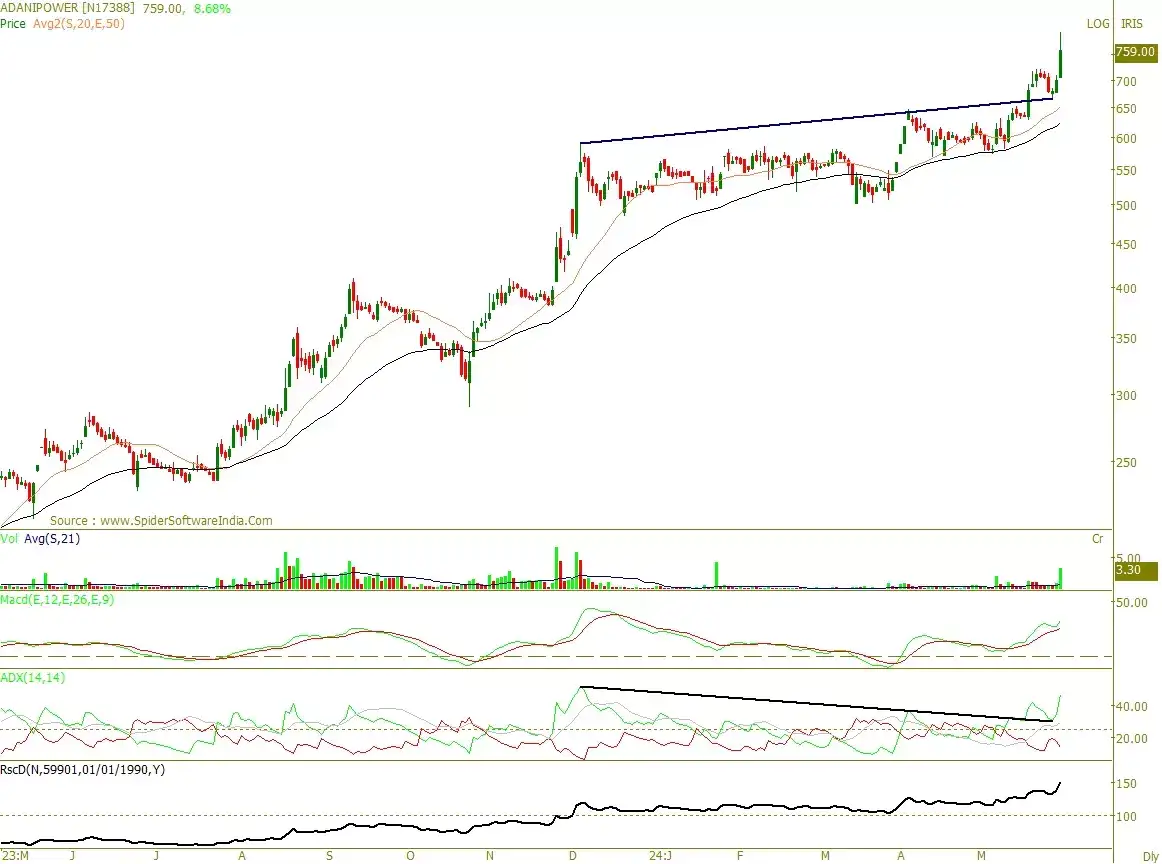This screenshot has width=1162, height=864.
Task: Select the 300 price axis label
Action: (1126, 396)
